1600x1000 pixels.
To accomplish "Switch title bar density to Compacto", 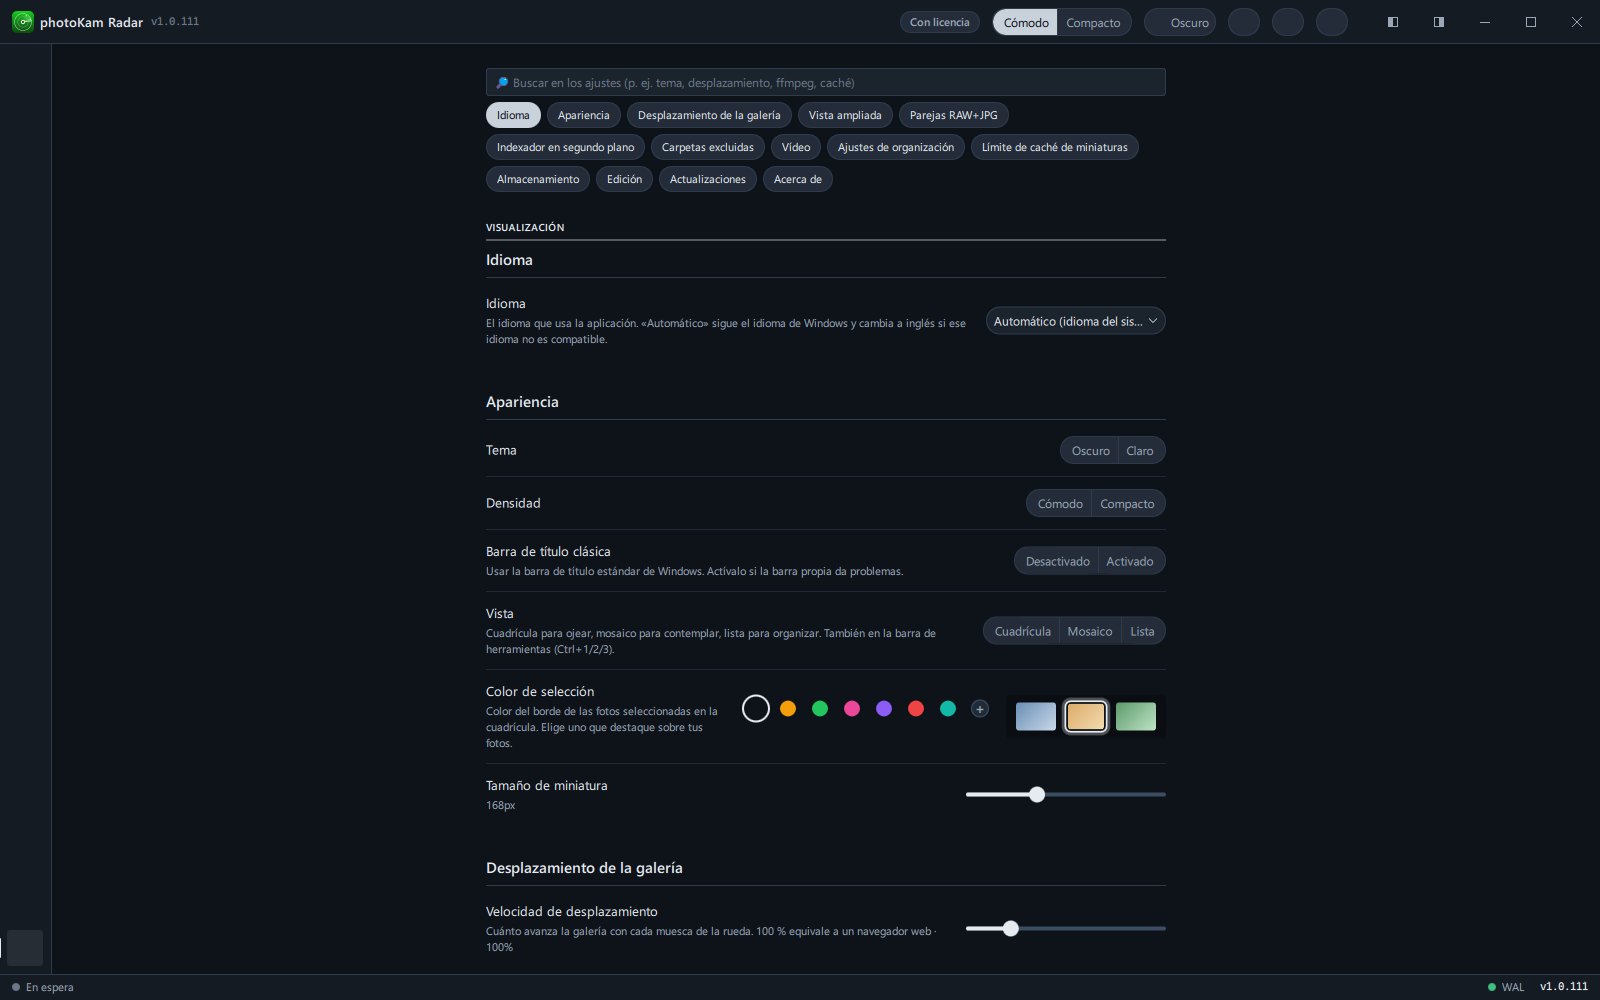I will [x=1093, y=22].
